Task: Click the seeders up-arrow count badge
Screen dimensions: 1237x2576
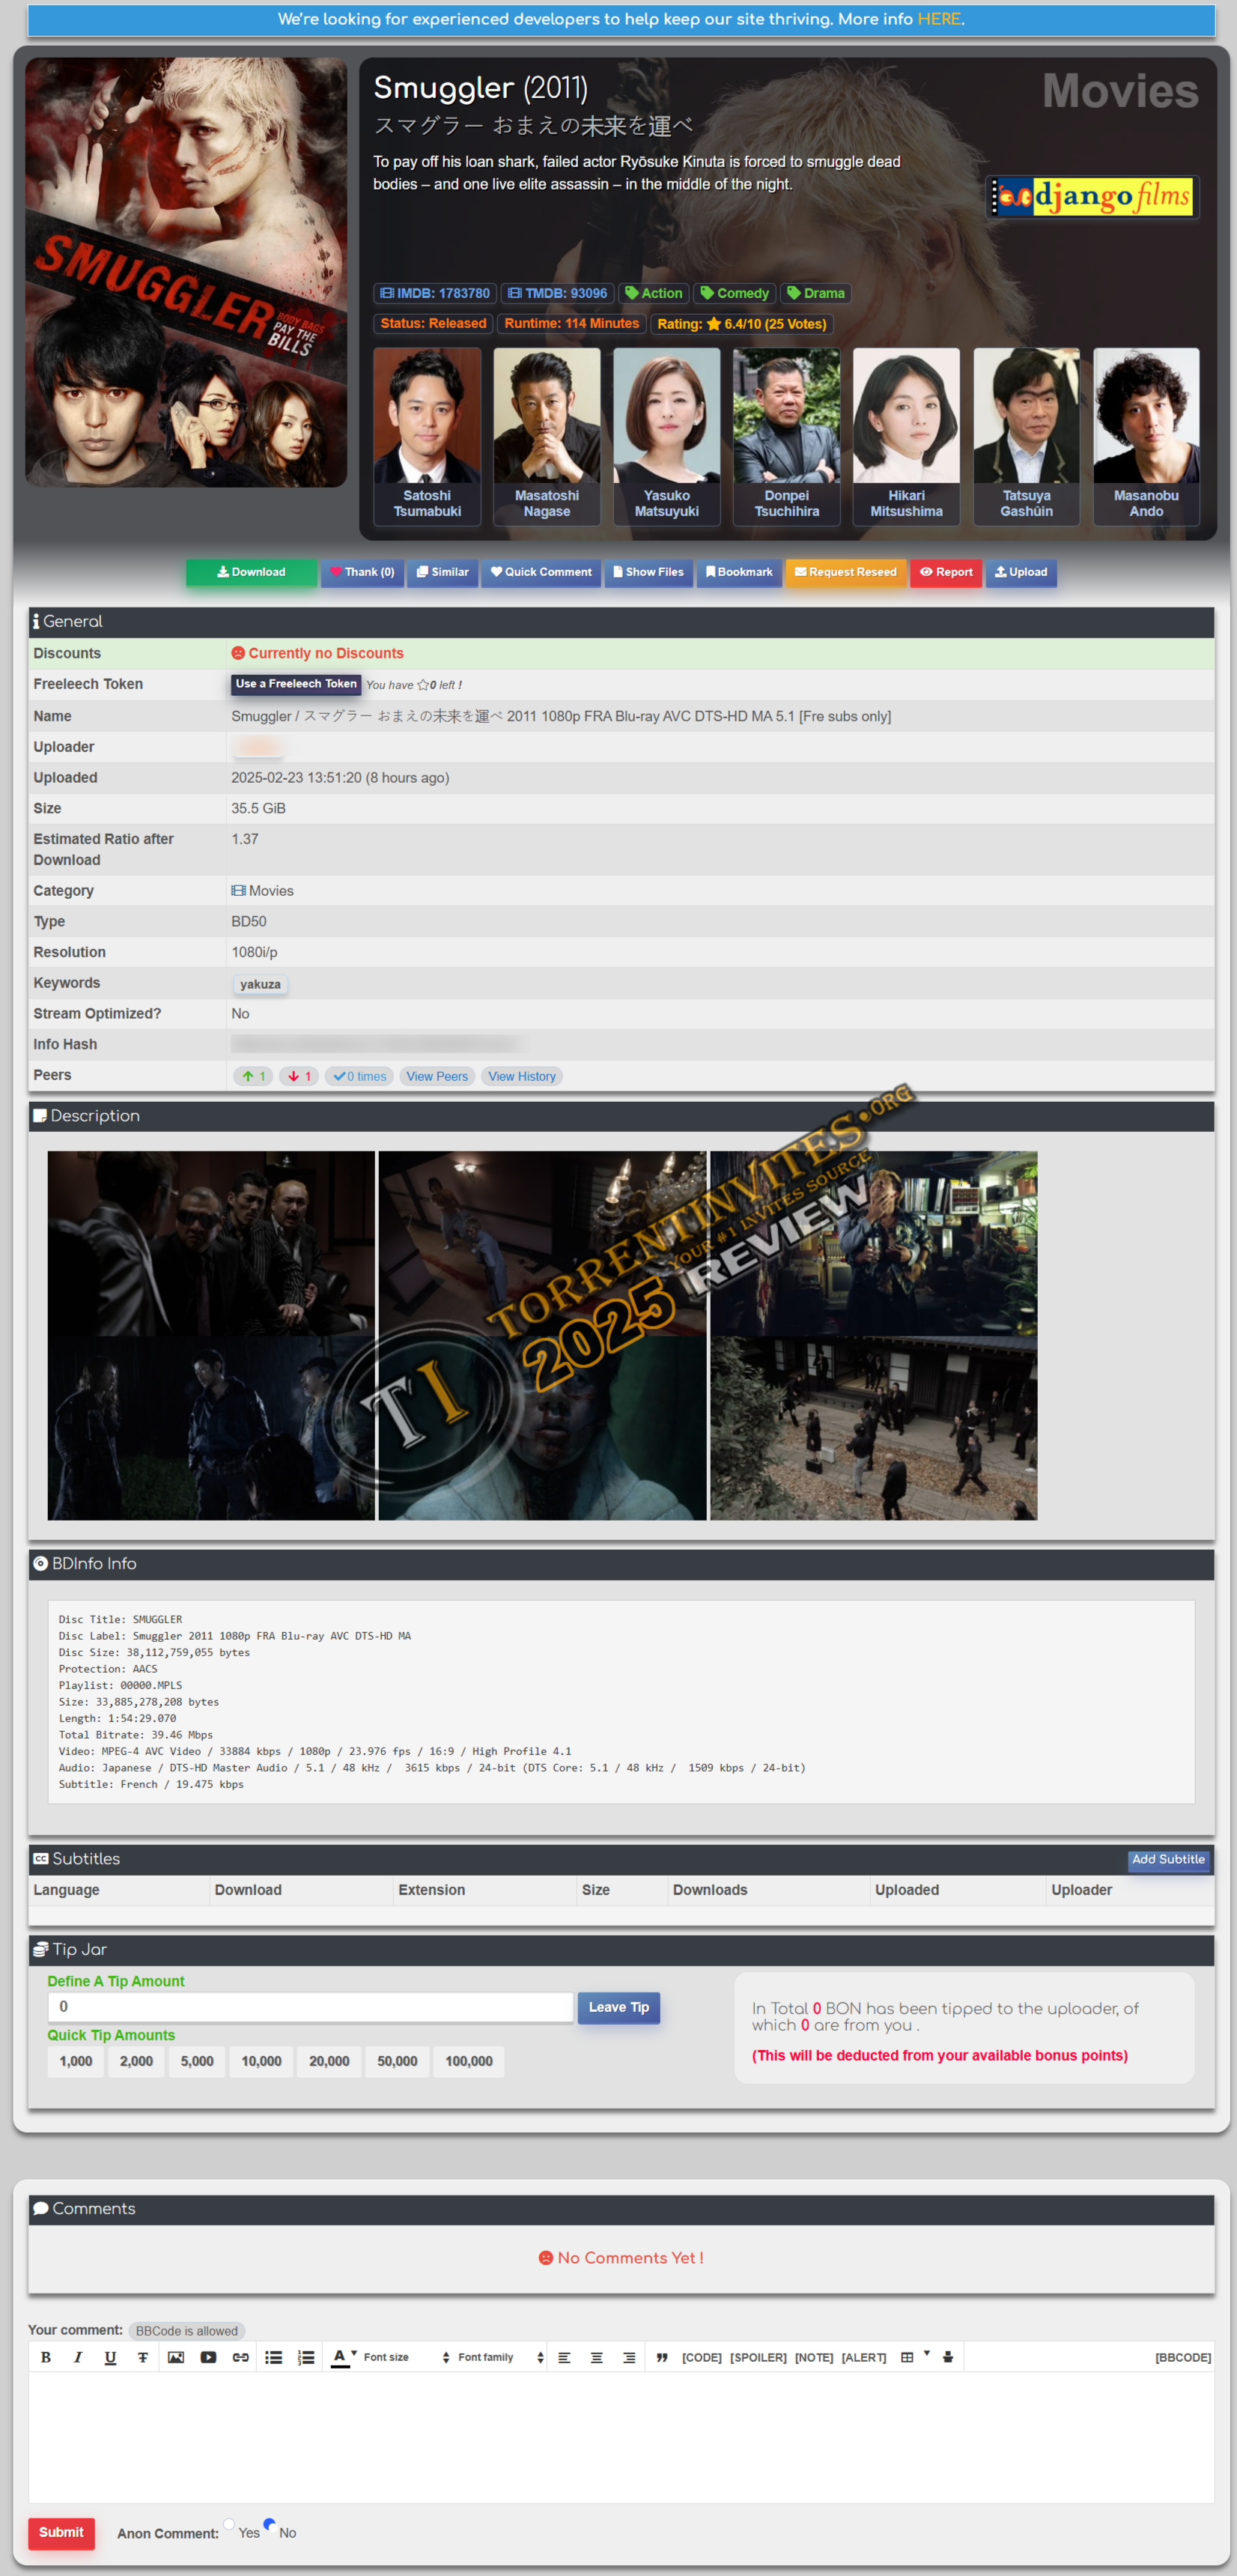Action: point(254,1076)
